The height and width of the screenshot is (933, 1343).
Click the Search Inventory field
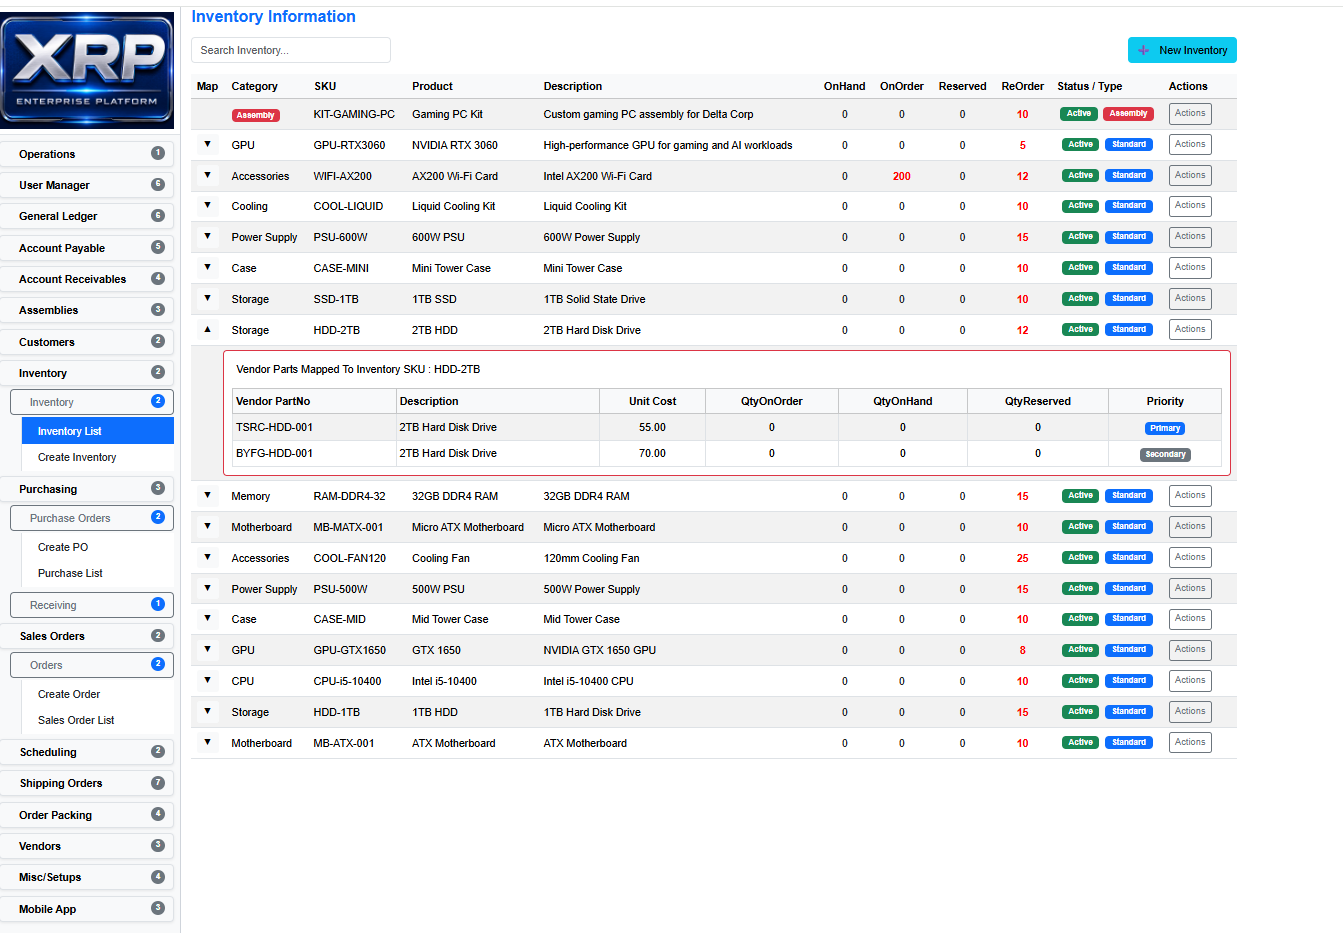(x=291, y=50)
